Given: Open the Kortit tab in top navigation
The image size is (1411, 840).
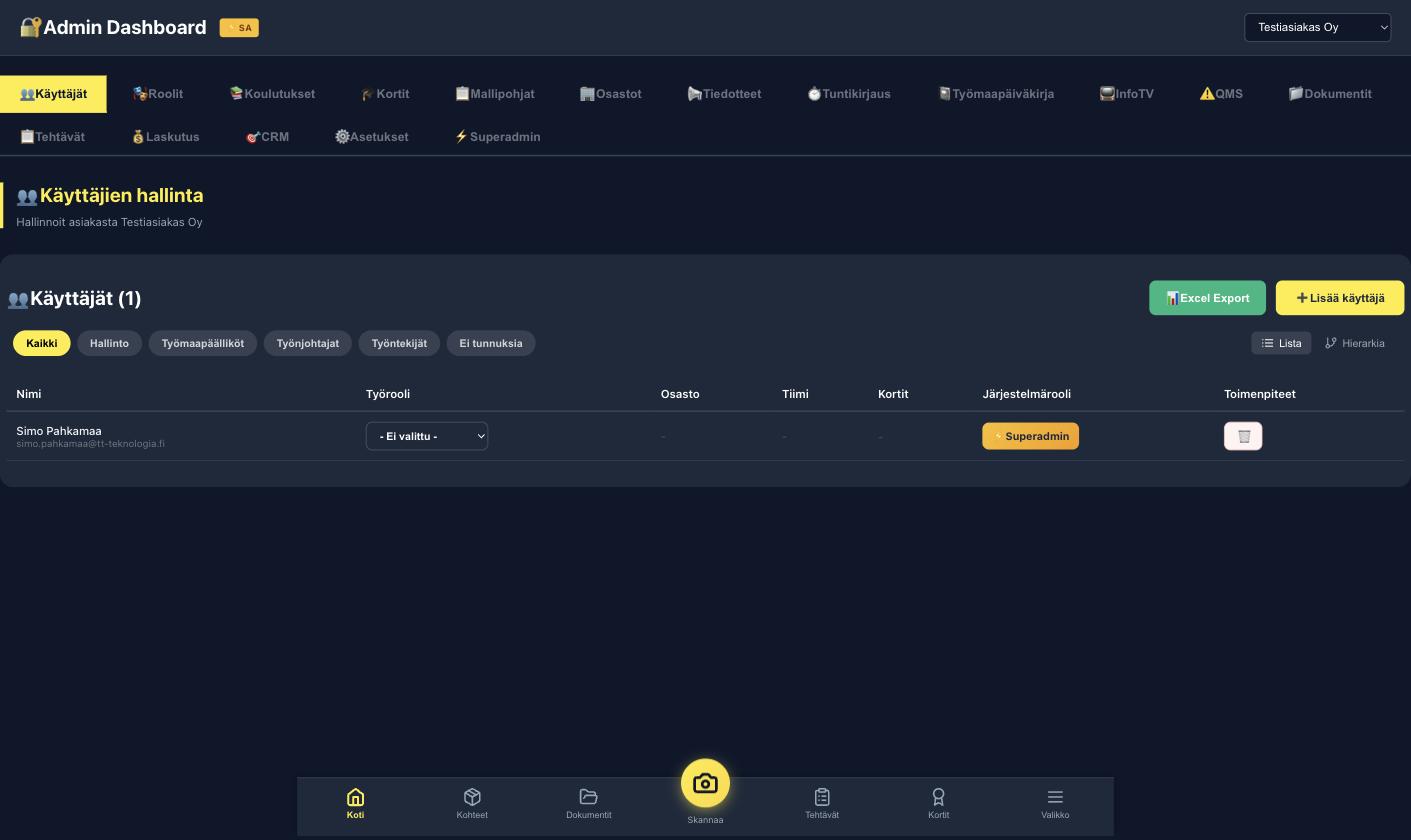Looking at the screenshot, I should point(385,94).
